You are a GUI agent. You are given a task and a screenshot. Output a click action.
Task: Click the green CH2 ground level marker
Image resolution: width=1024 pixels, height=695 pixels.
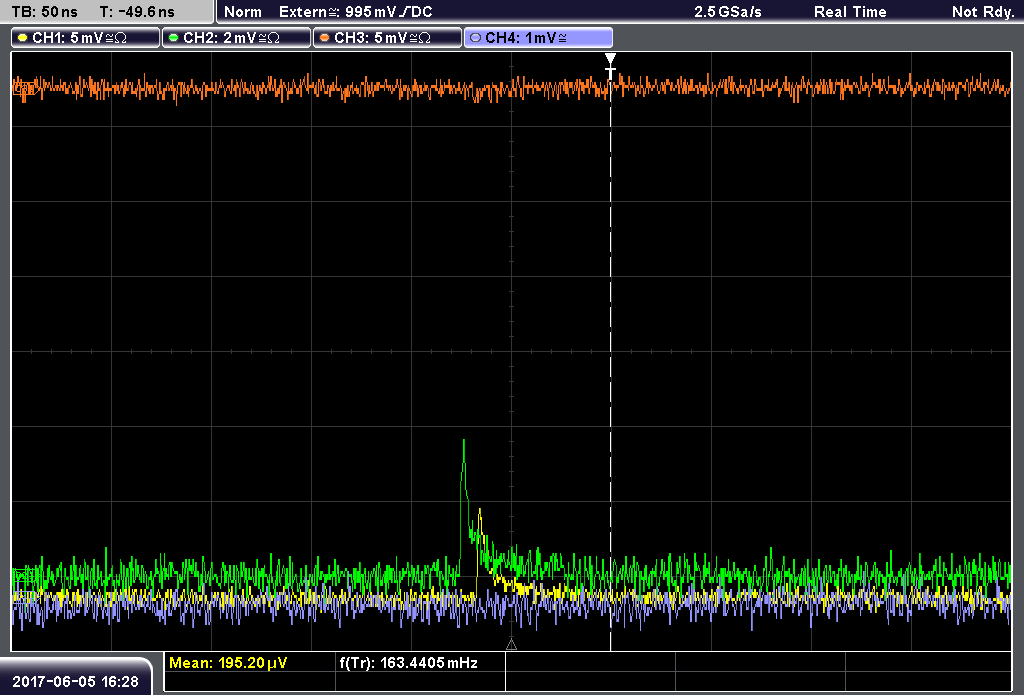pos(24,575)
